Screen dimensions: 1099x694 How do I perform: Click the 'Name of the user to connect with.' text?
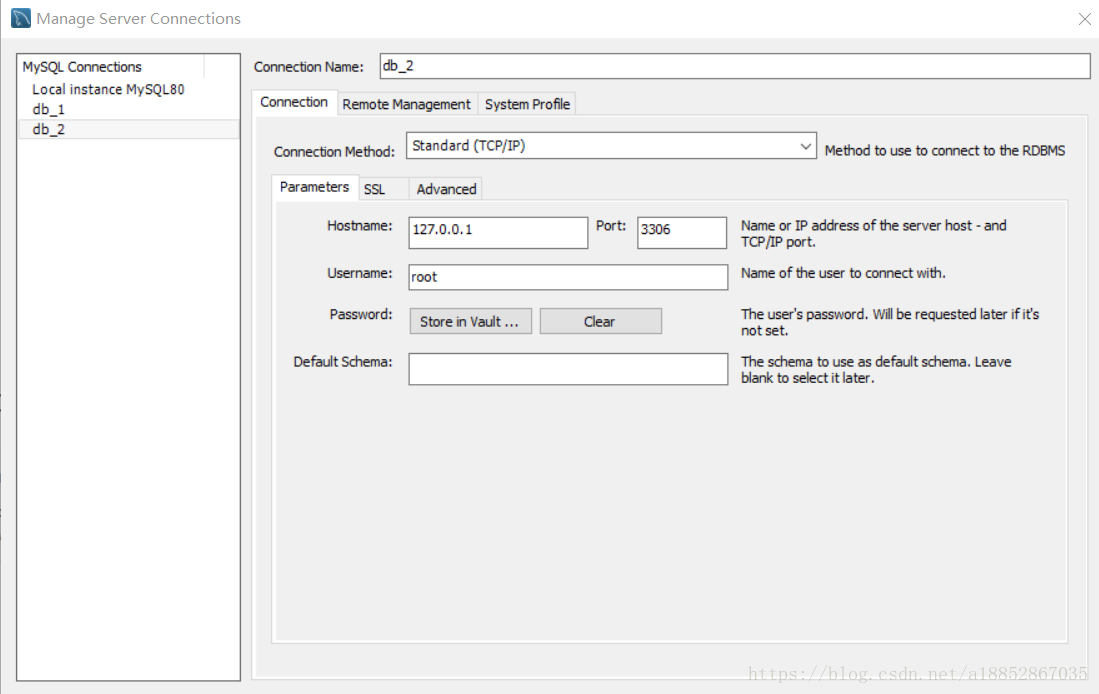843,273
